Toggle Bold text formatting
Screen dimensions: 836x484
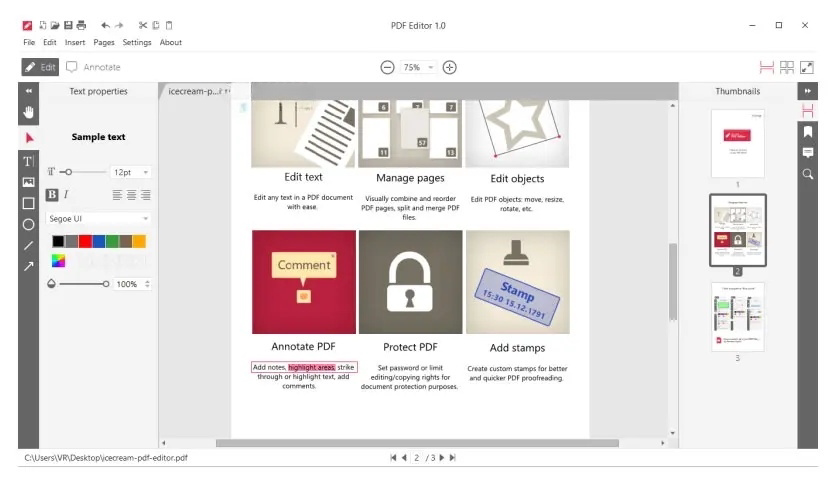(52, 195)
